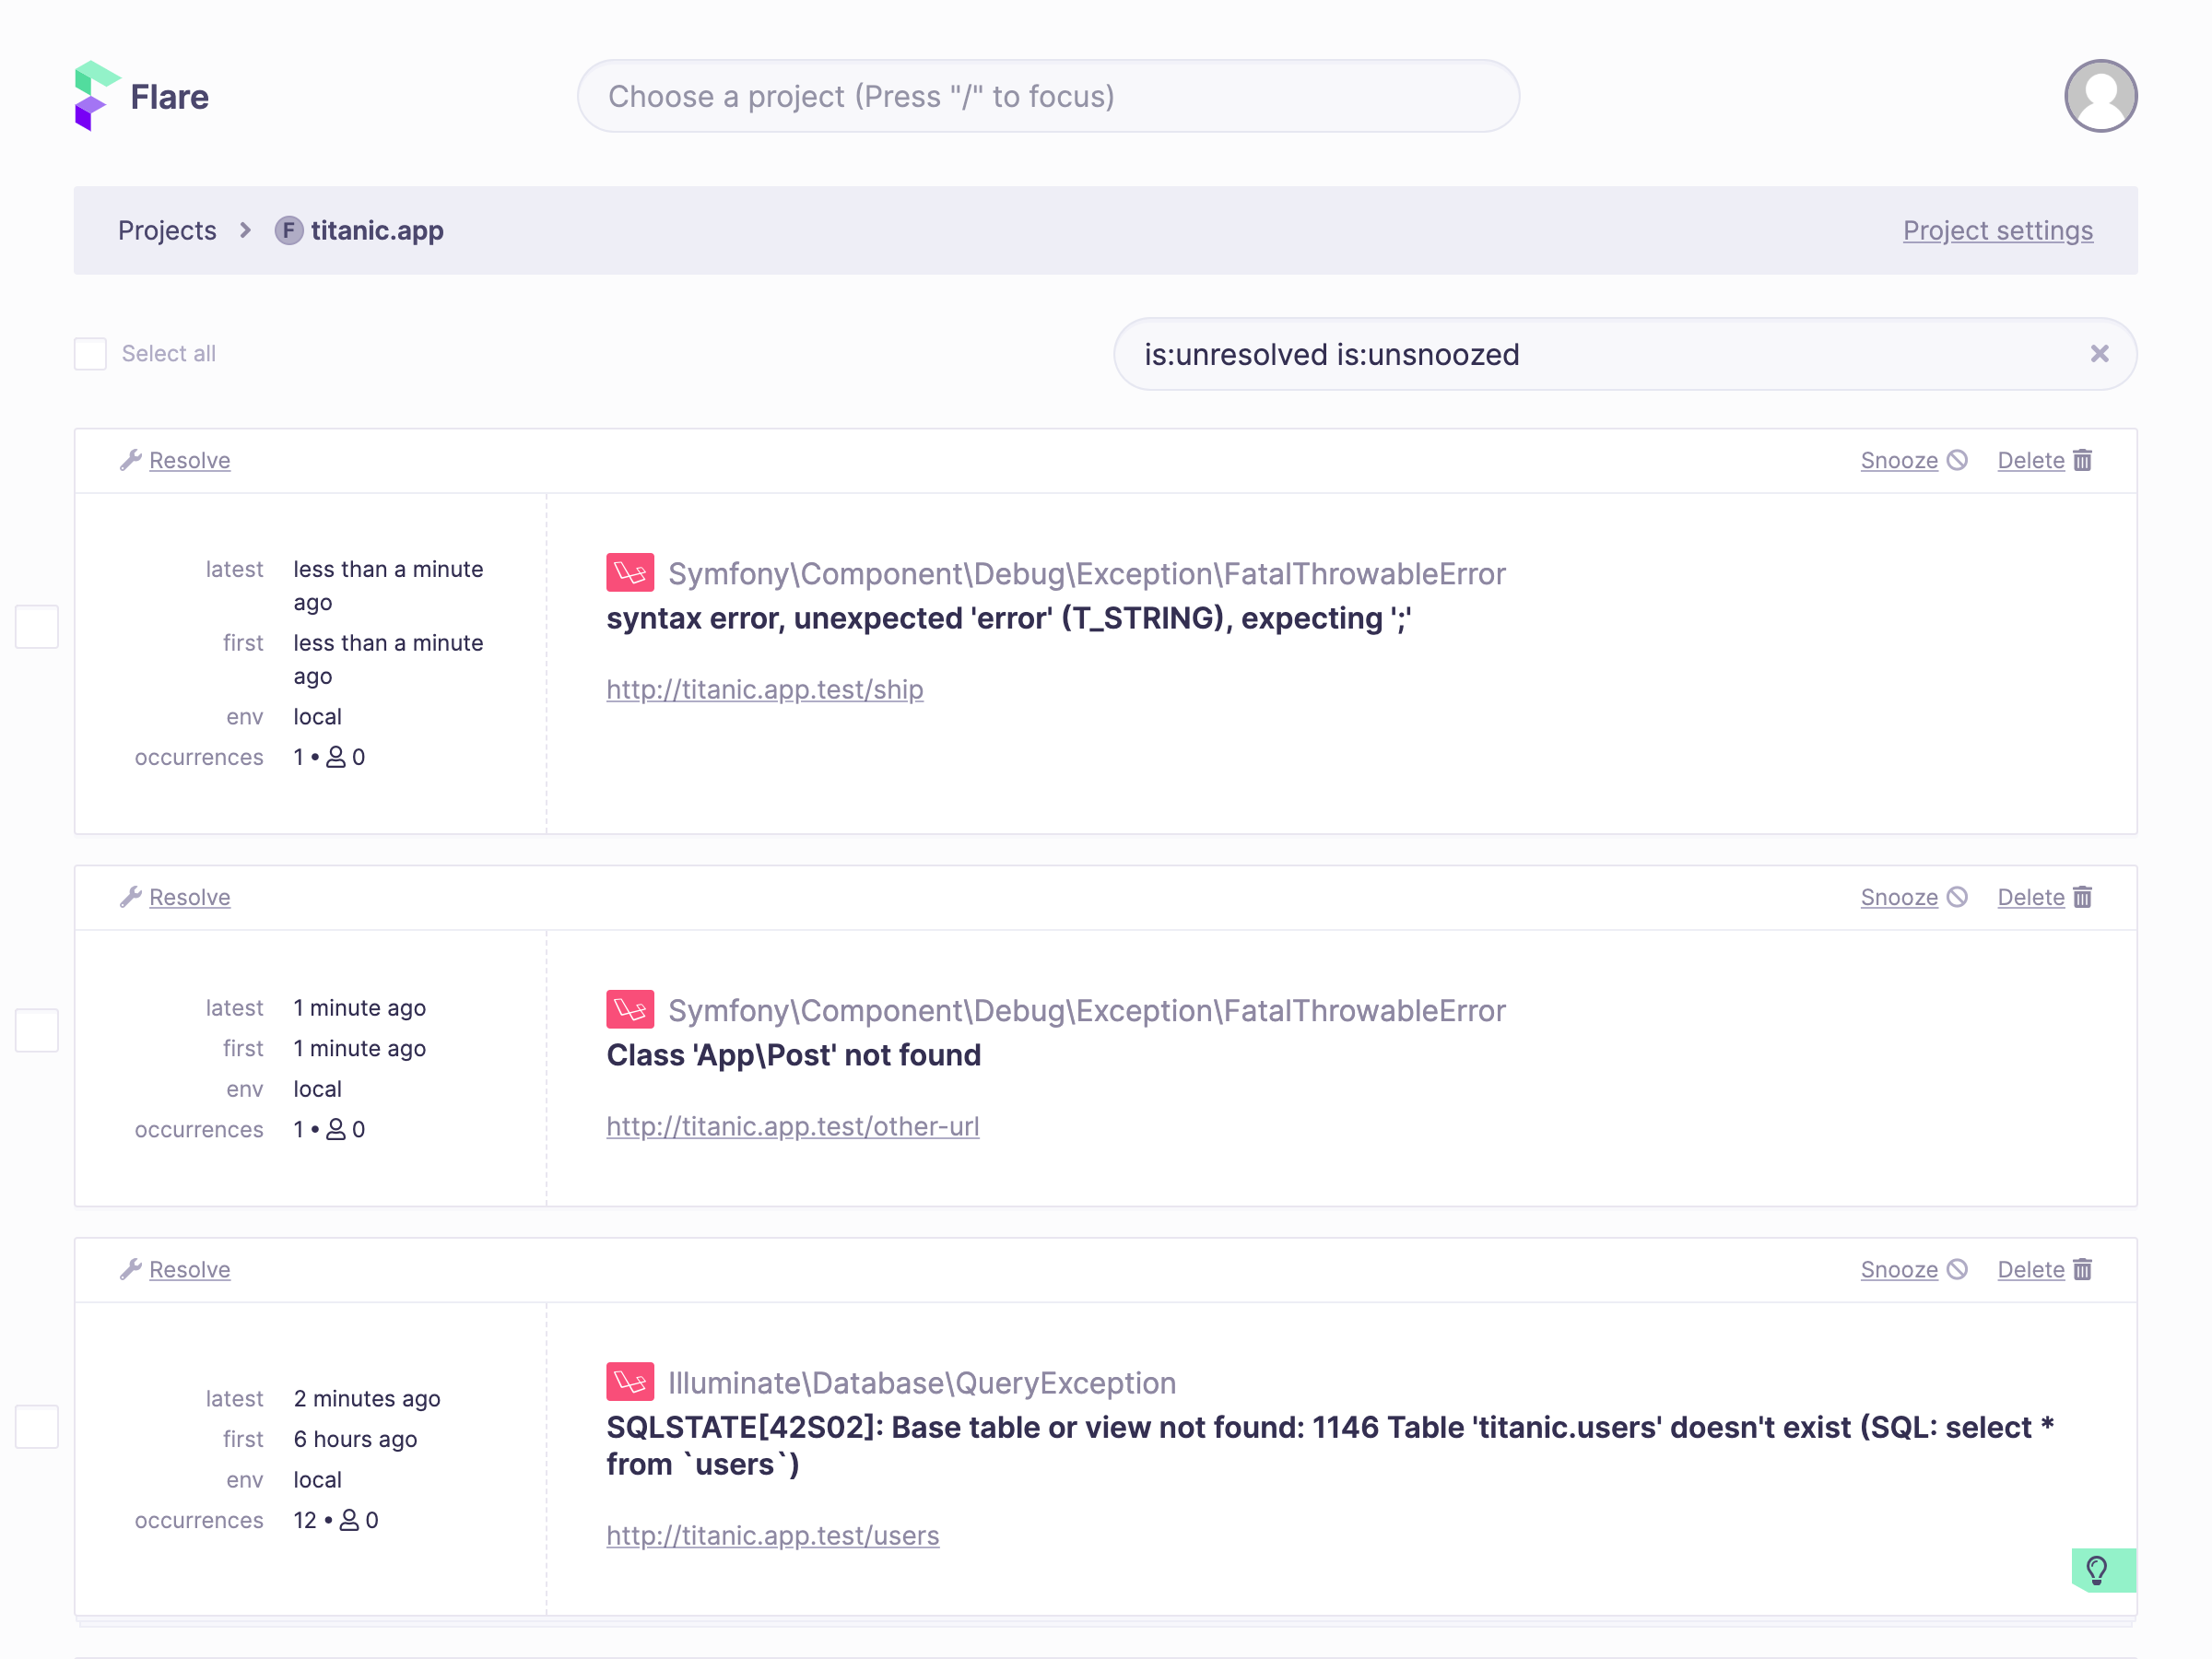Click the '2 minutes ago' latest value
The height and width of the screenshot is (1659, 2212).
(367, 1399)
